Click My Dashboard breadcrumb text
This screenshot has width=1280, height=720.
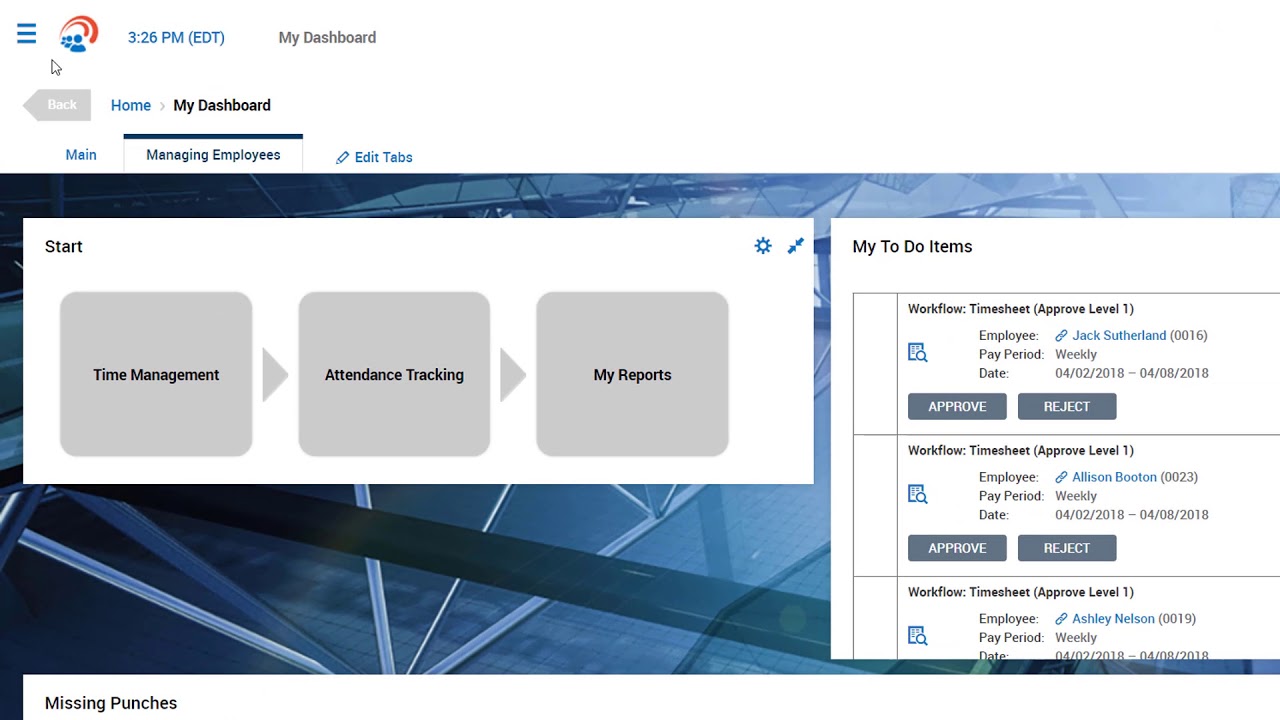pos(222,105)
